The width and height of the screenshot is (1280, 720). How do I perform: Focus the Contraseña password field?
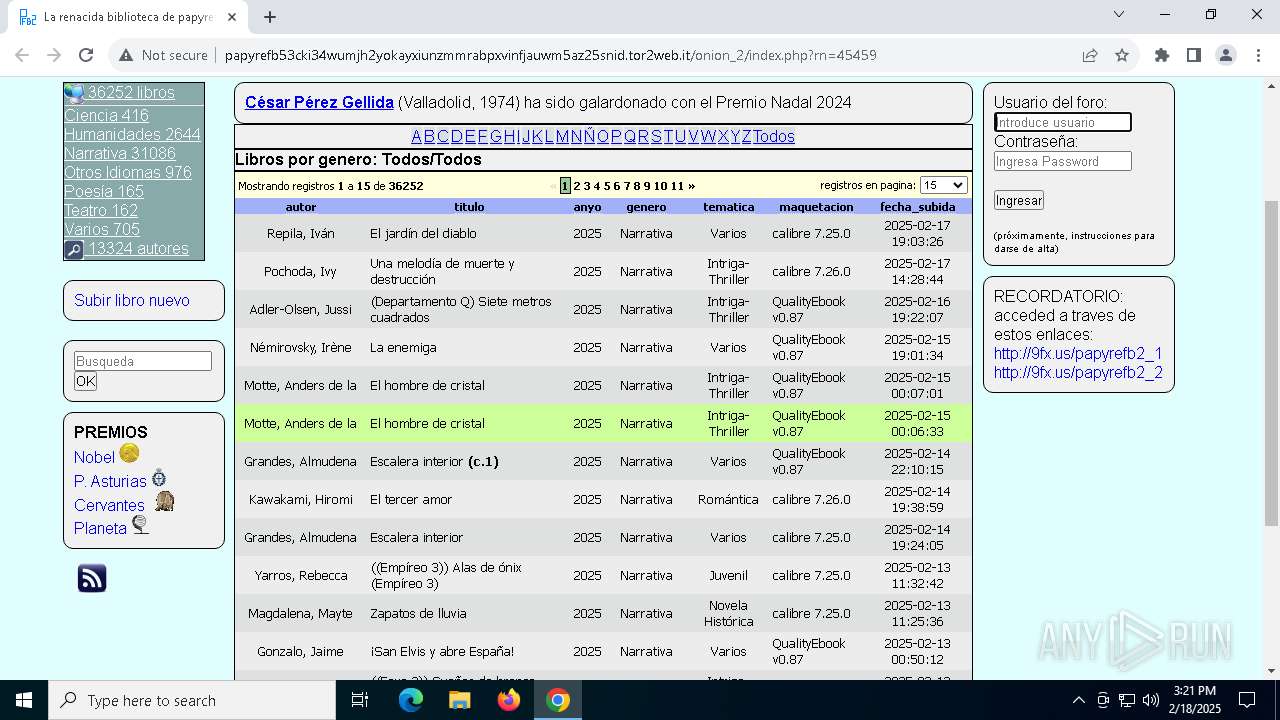1063,161
